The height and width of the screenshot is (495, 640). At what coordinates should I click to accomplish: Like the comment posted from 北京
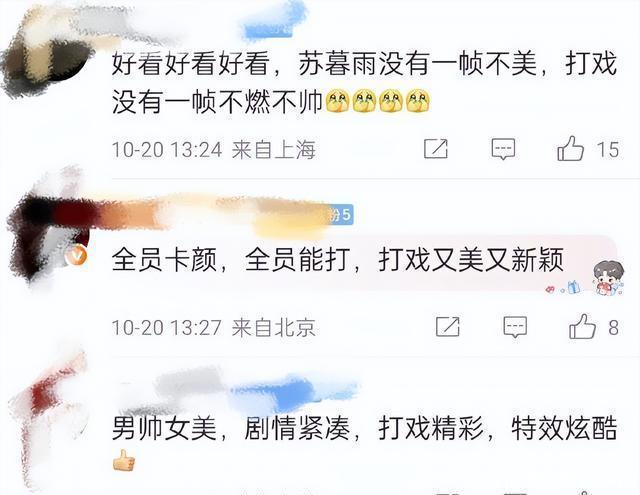click(582, 326)
